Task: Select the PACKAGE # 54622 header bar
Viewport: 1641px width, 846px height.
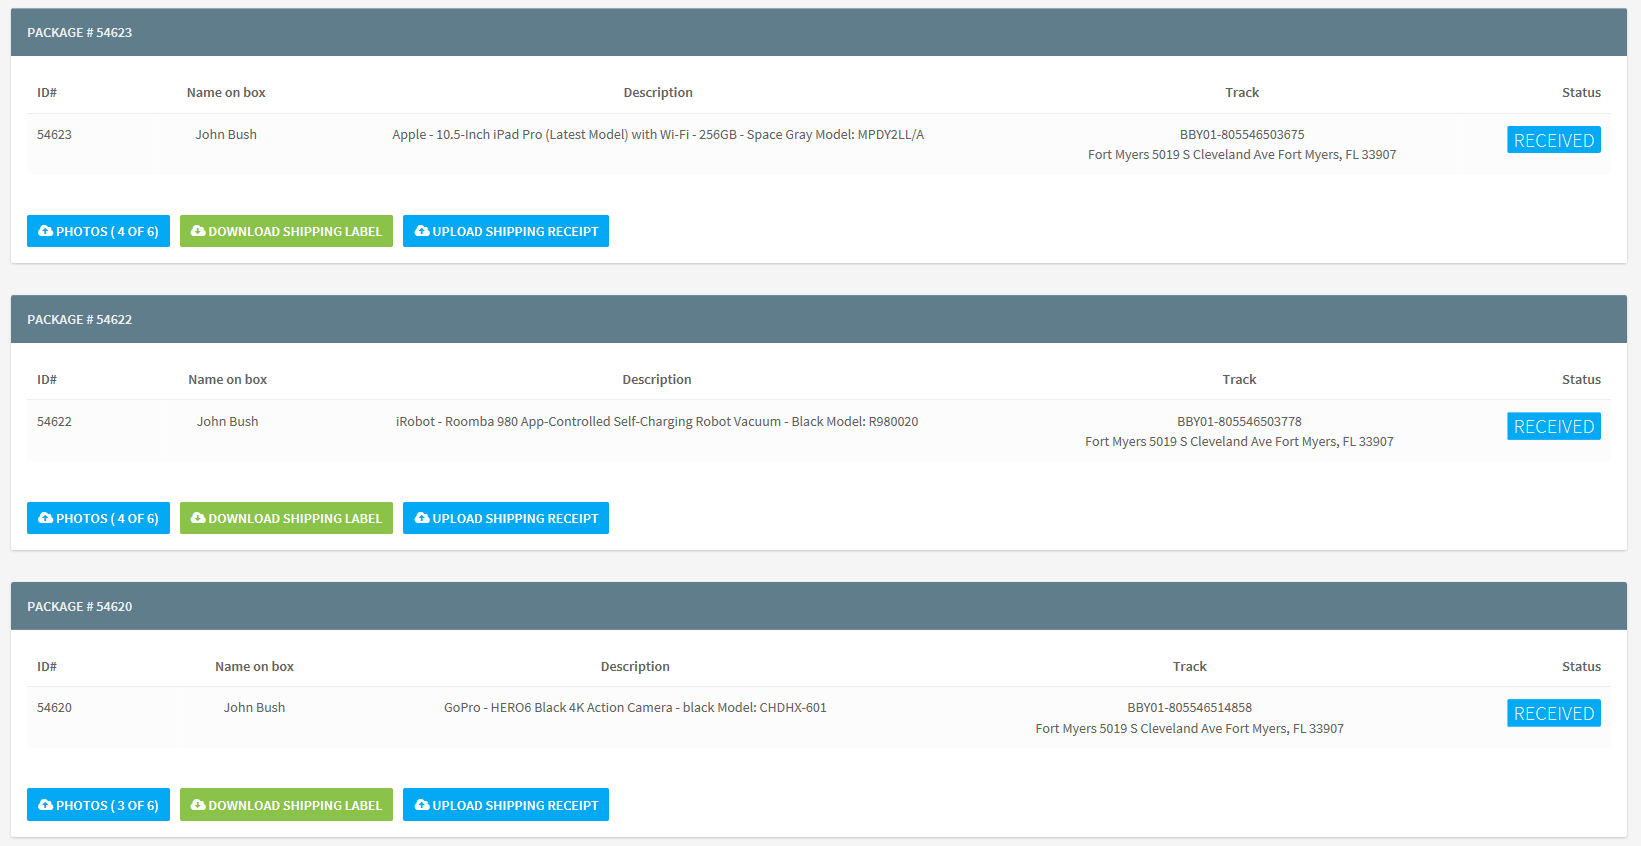Action: pyautogui.click(x=819, y=319)
